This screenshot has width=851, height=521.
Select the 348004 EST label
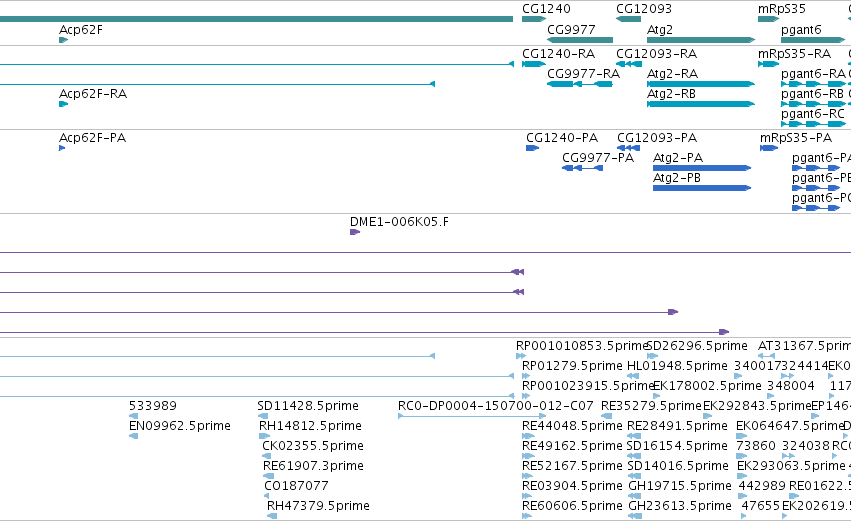791,386
